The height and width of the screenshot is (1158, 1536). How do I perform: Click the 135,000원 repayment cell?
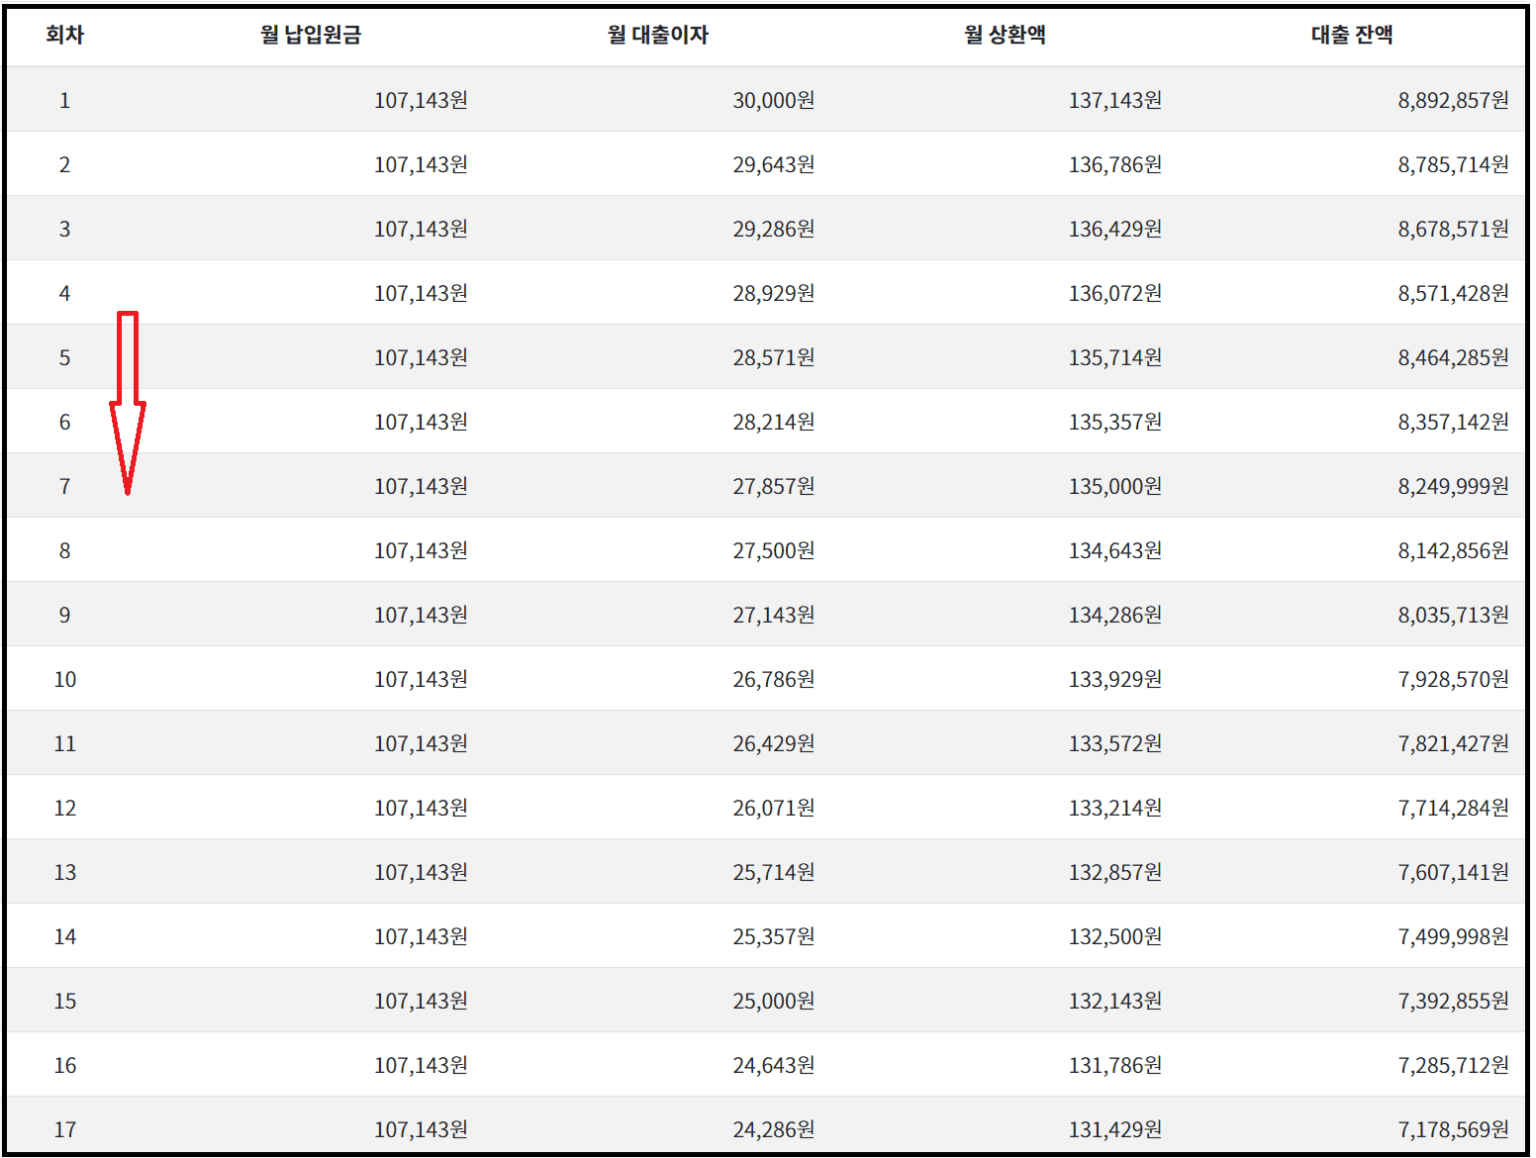click(x=1115, y=487)
